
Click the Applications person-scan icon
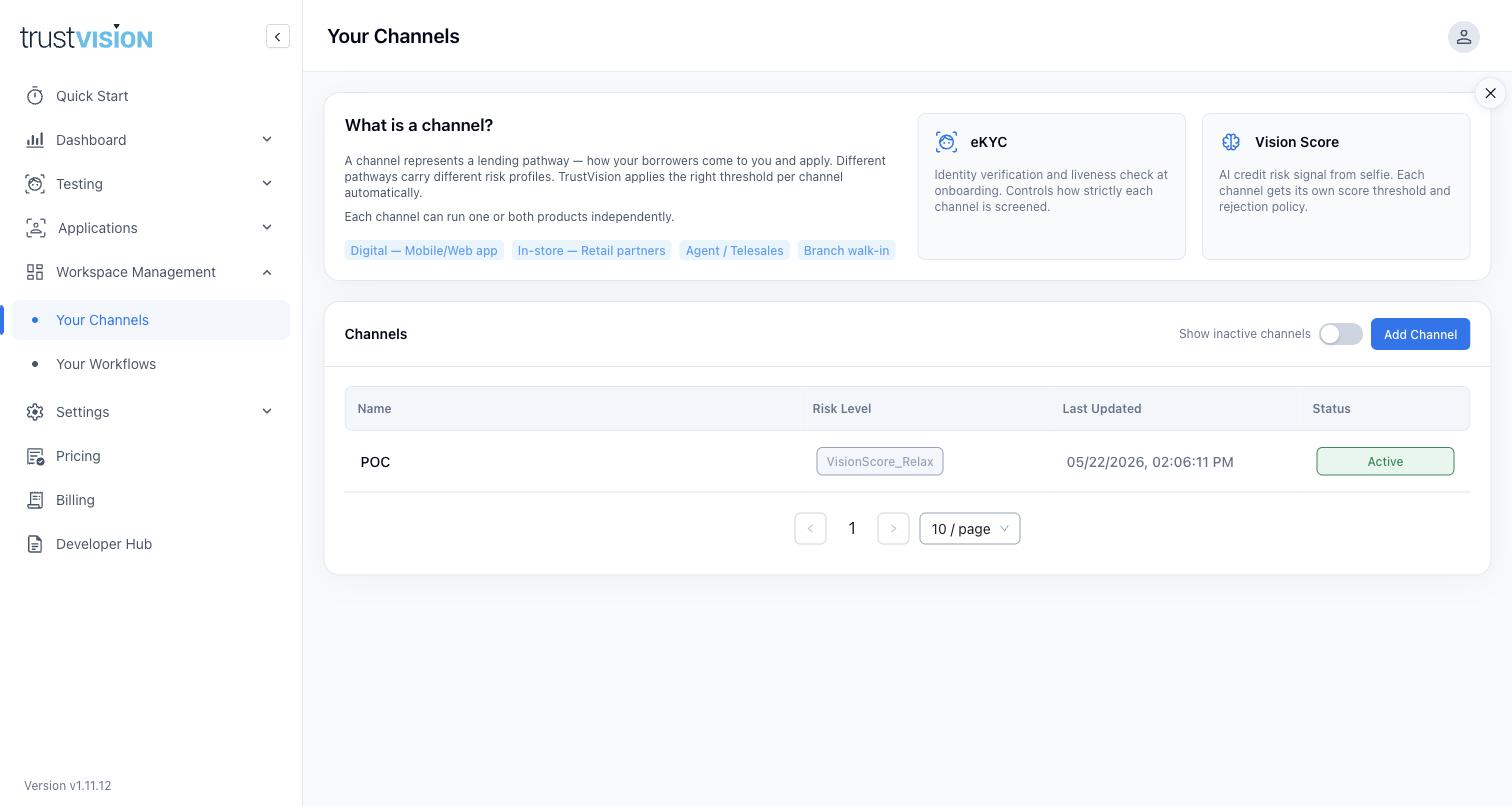36,228
